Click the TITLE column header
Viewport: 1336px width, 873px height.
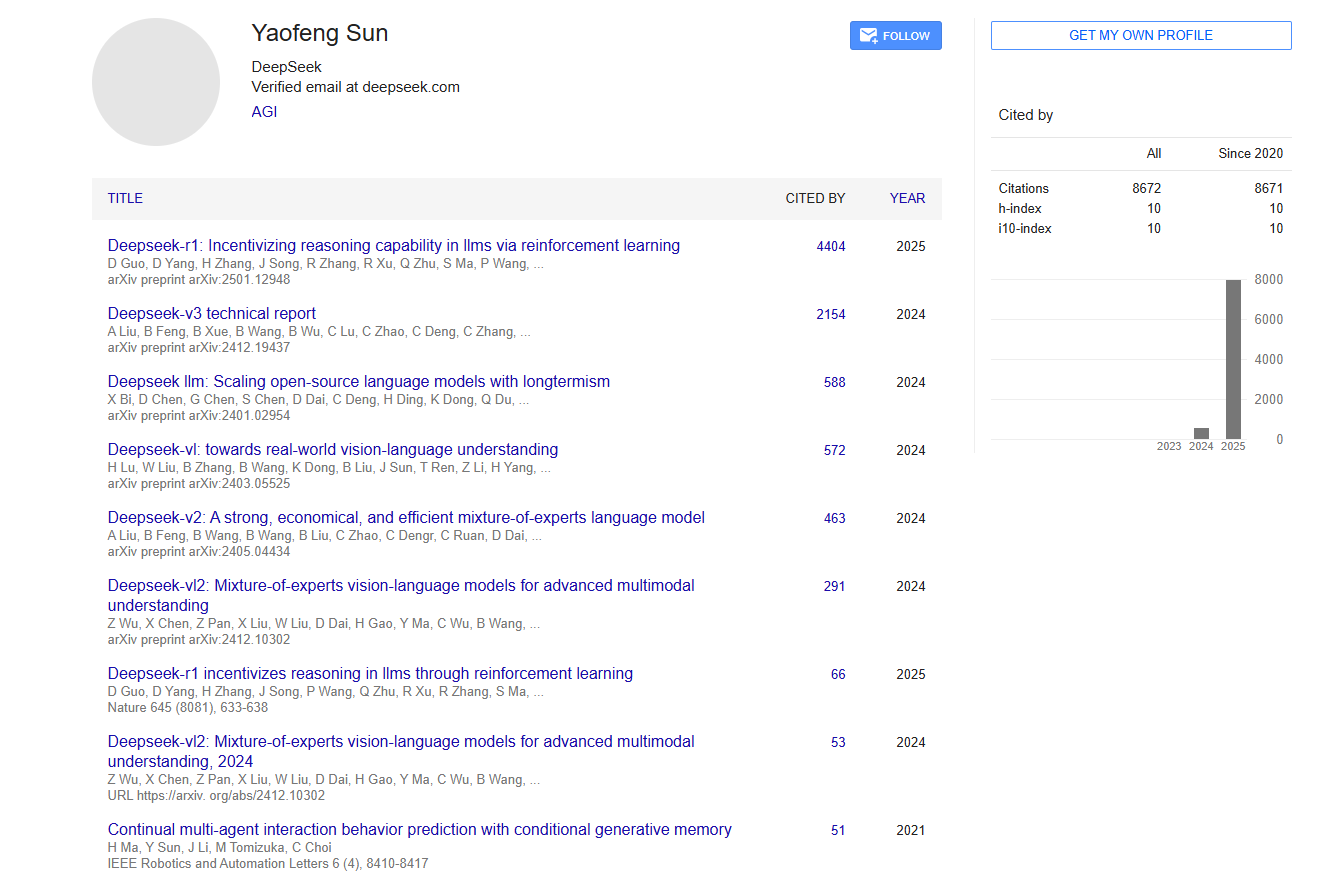tap(125, 198)
